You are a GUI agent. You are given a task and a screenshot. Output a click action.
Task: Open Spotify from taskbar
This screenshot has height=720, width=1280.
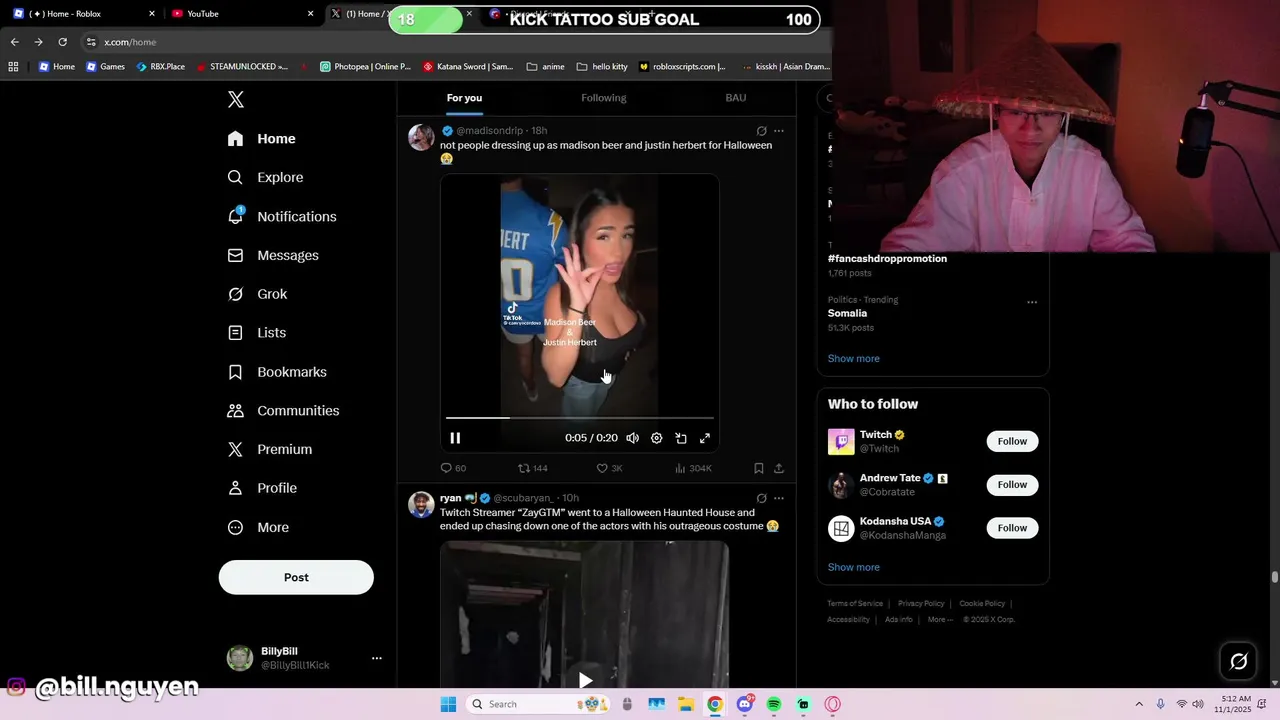pos(774,704)
